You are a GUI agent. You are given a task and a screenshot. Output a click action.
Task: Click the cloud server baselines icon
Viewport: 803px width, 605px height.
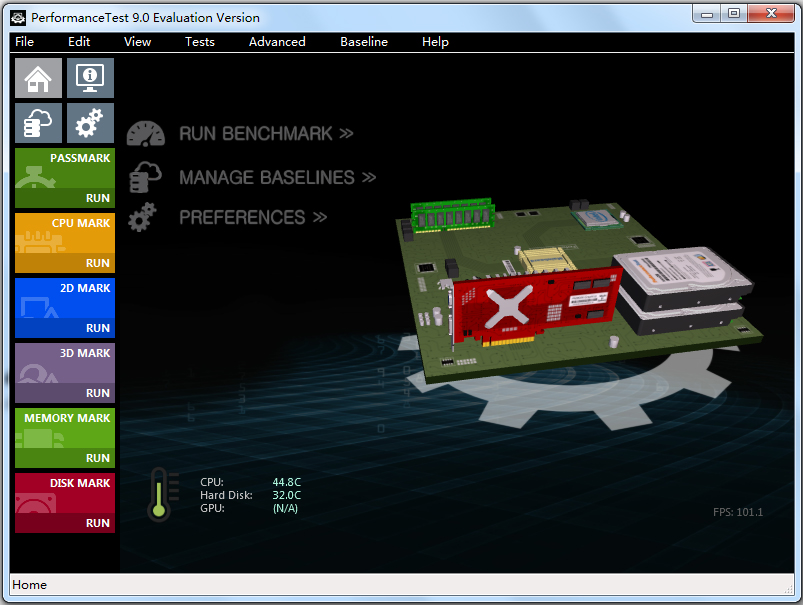point(37,122)
